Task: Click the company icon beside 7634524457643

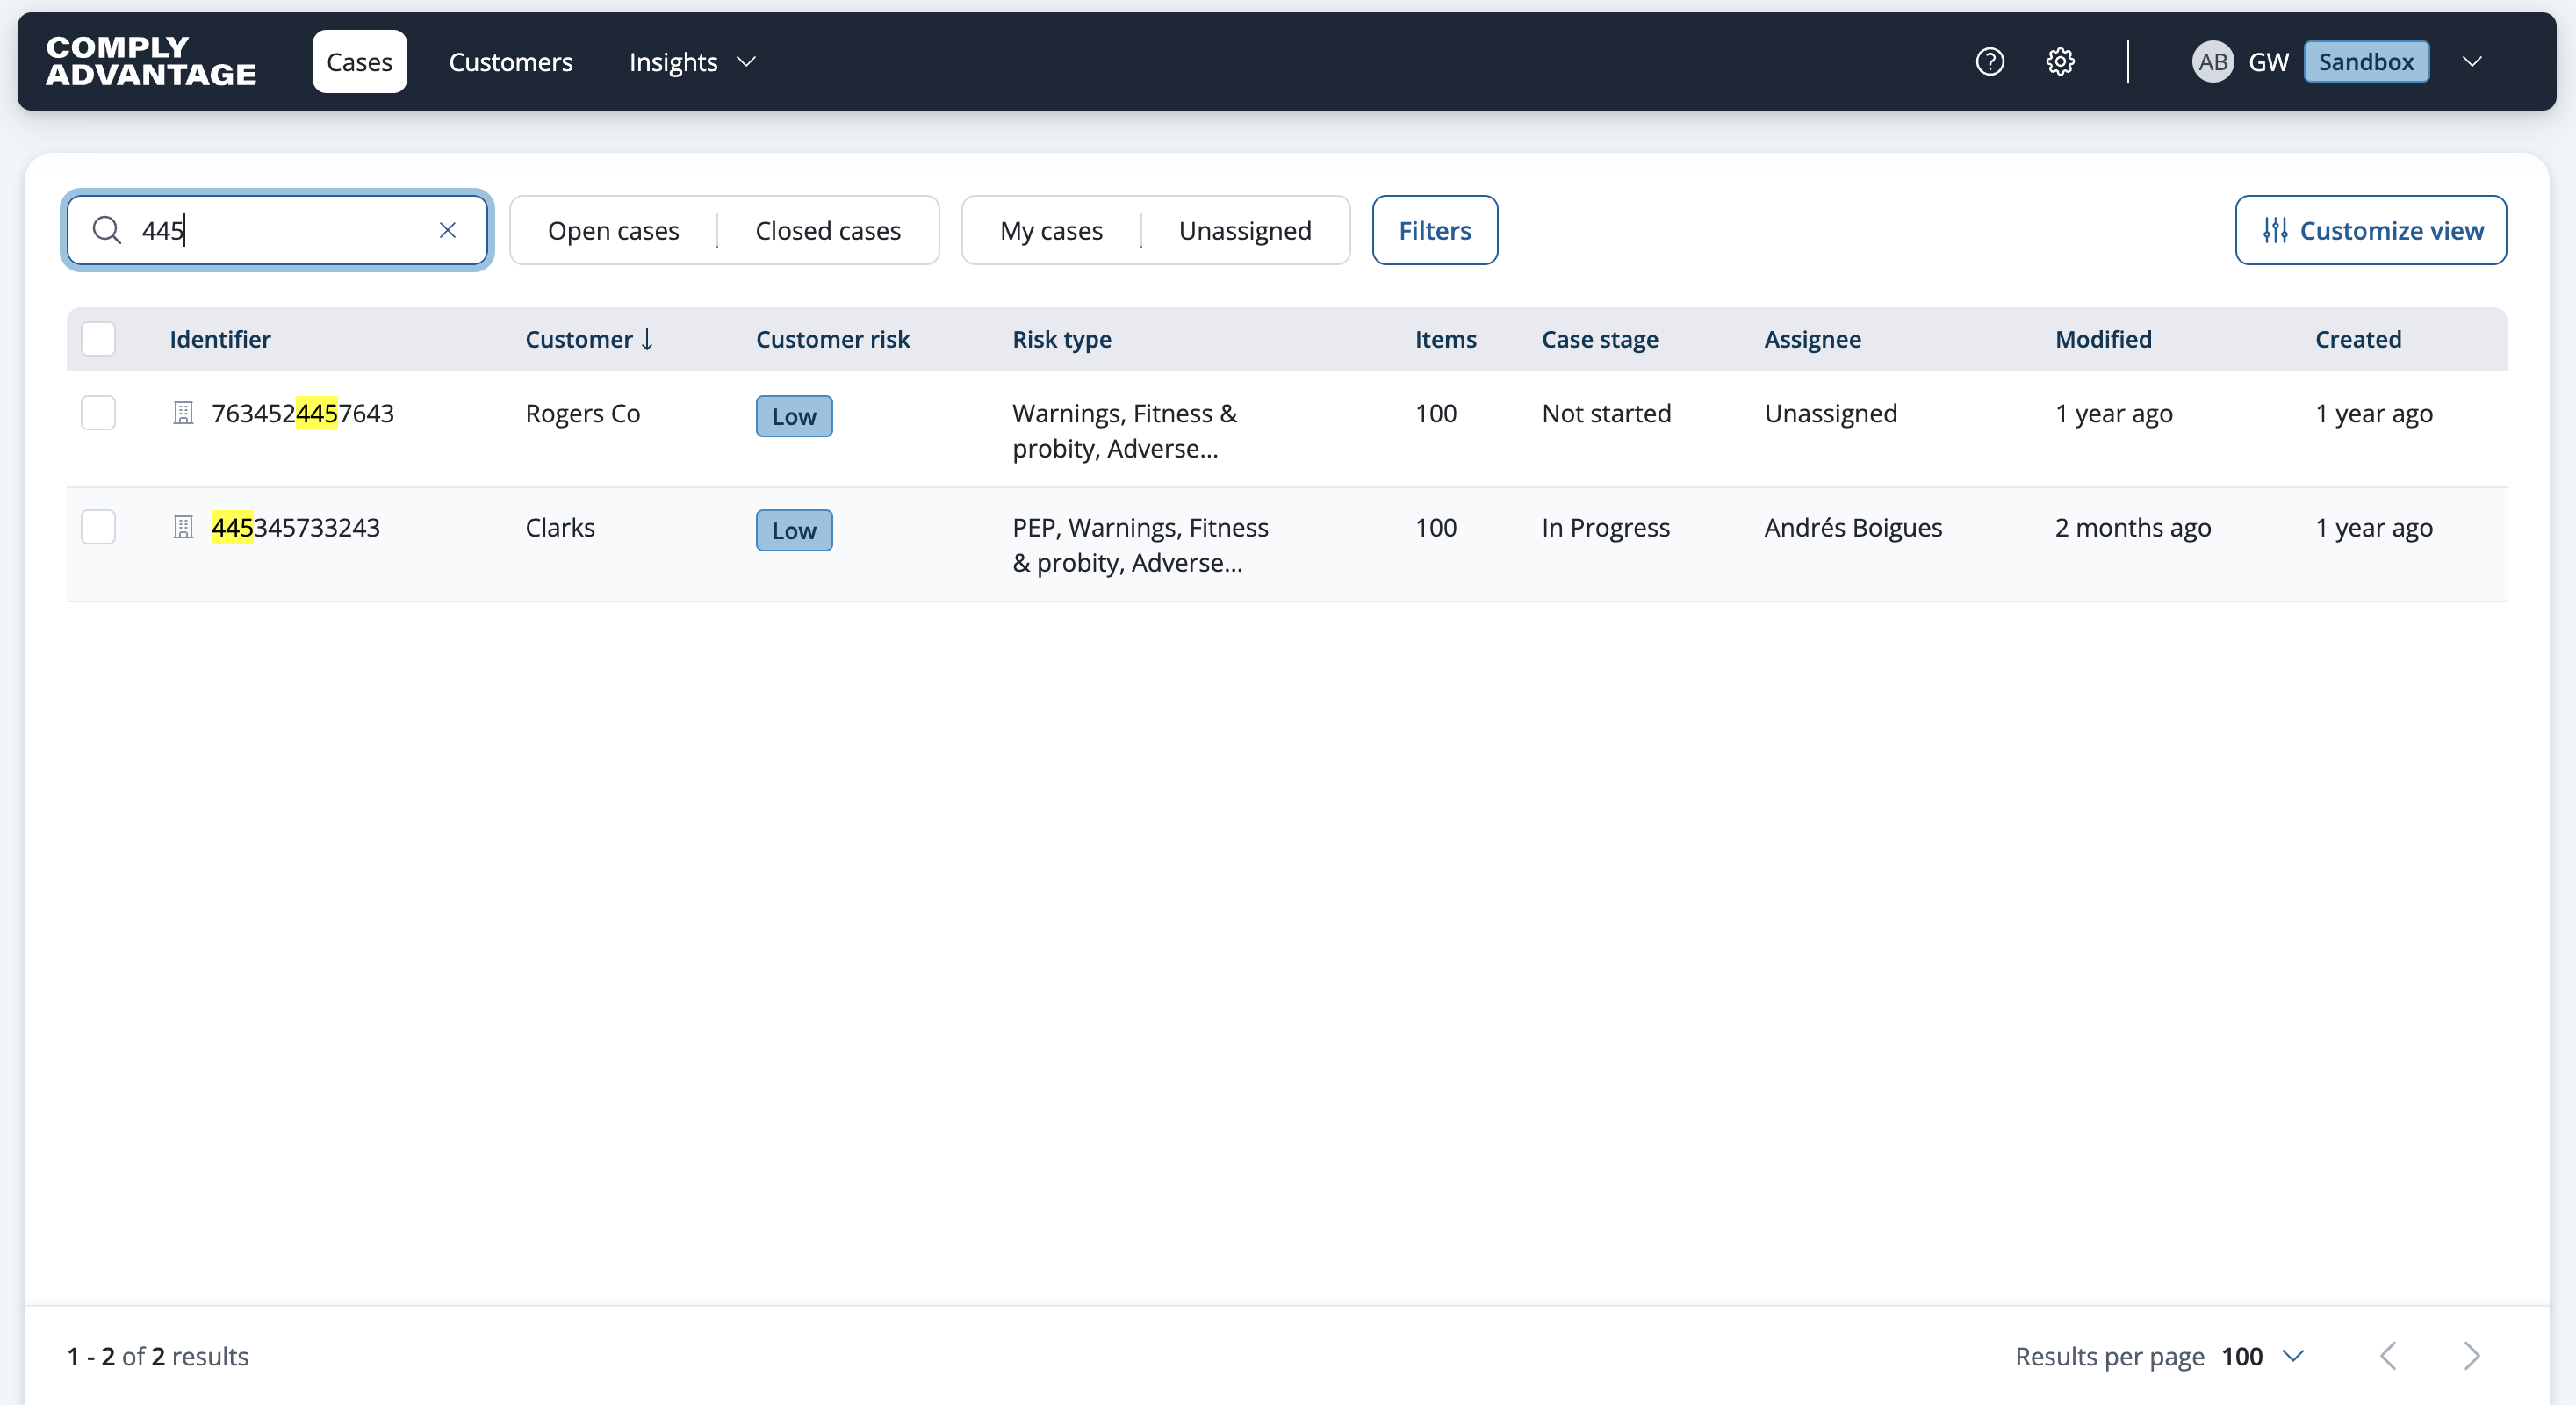Action: (x=183, y=413)
